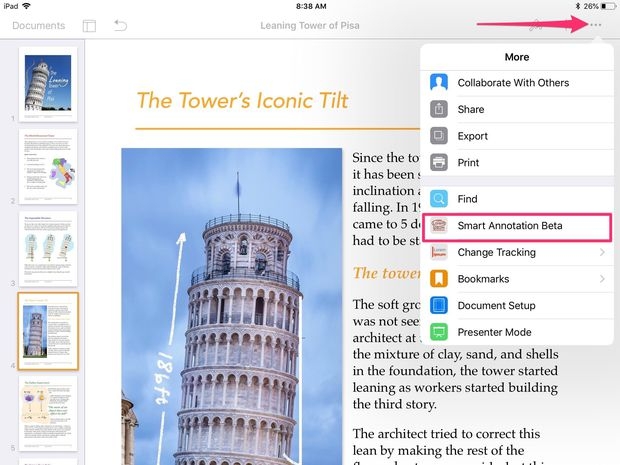
Task: Select page 3 thumbnail with tower diagrams
Action: (48, 249)
